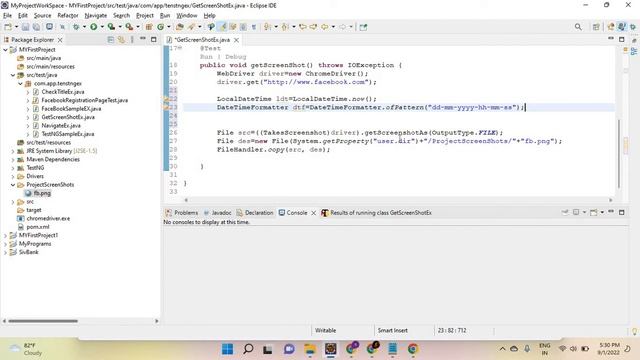Click the Previous Annotation icon
The image size is (640, 360).
pyautogui.click(x=285, y=27)
